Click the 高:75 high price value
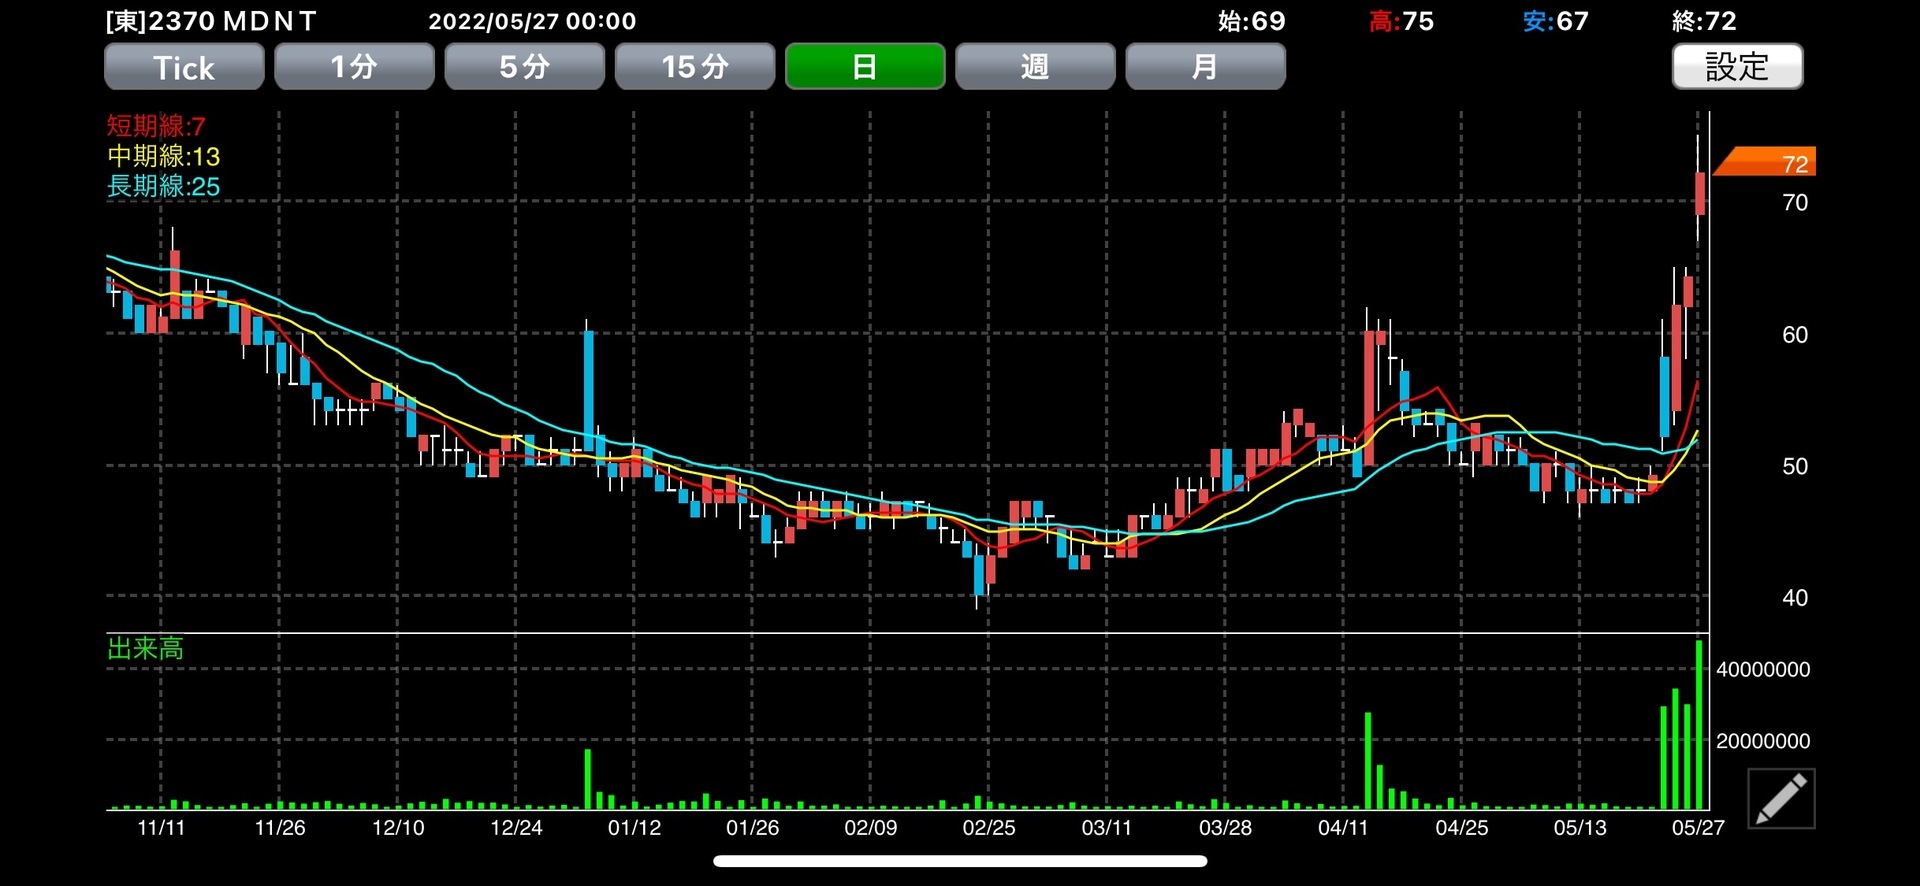Viewport: 1920px width, 886px height. (1401, 21)
